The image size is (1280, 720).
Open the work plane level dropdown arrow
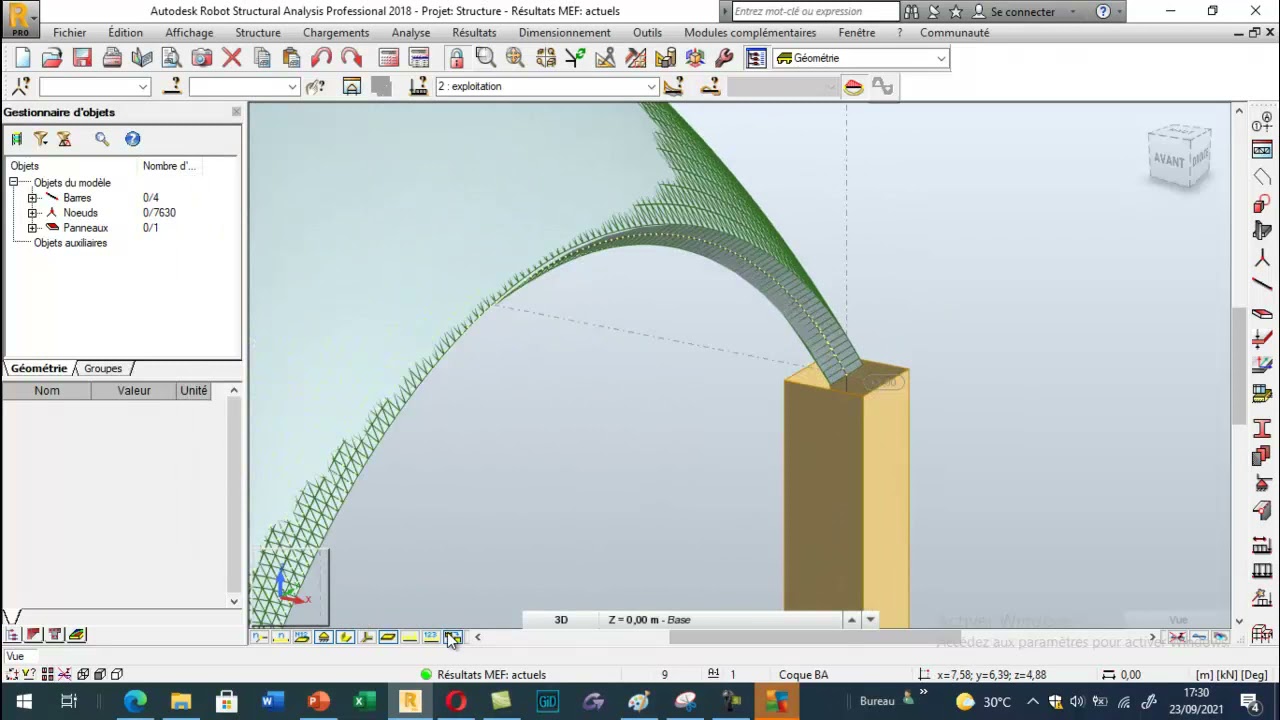870,620
